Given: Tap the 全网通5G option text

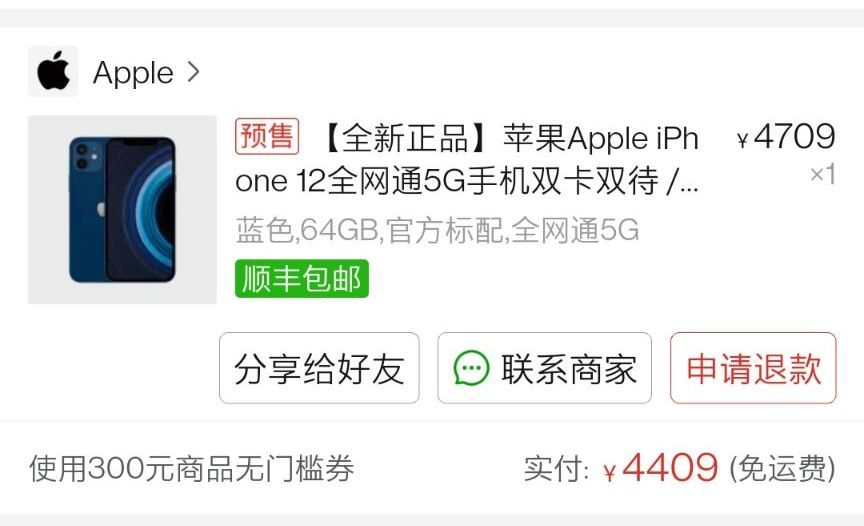Looking at the screenshot, I should point(575,230).
